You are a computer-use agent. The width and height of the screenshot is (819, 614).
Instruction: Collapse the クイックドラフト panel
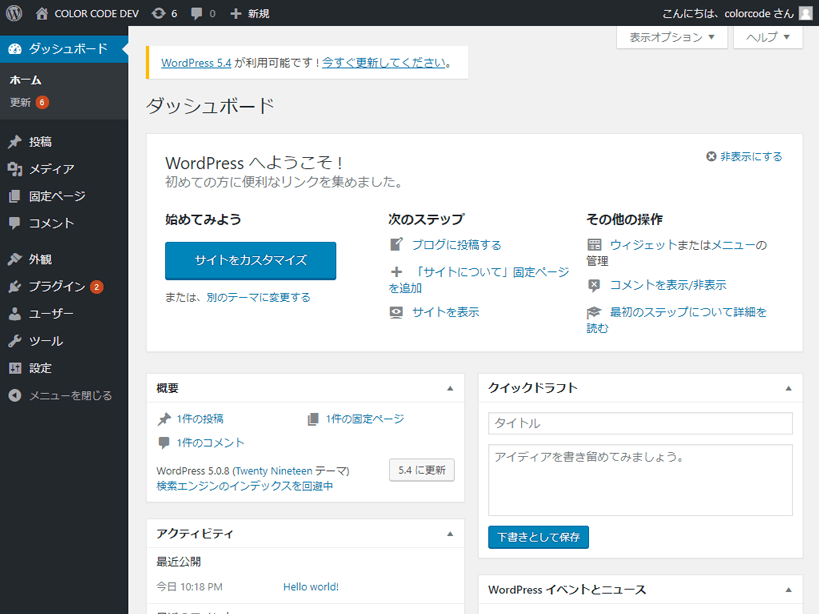coord(789,388)
